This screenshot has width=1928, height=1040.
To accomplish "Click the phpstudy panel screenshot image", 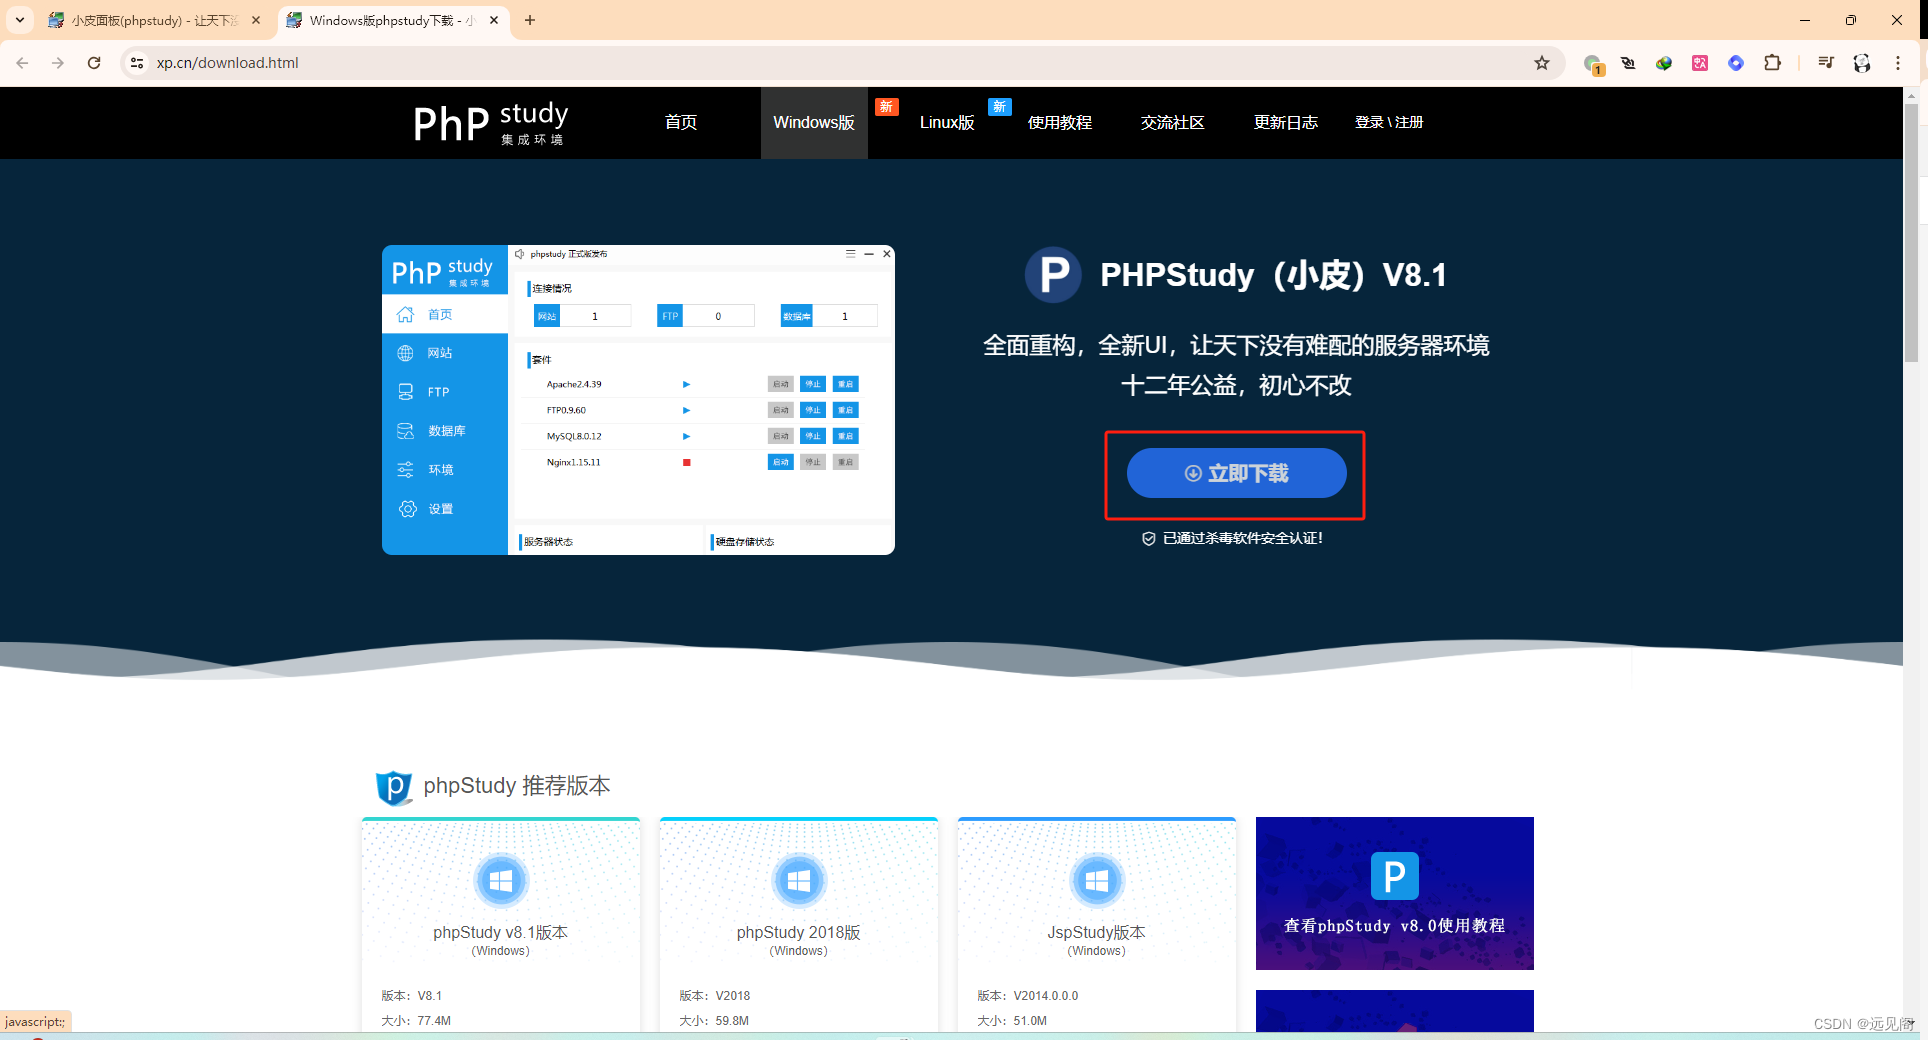I will click(638, 400).
